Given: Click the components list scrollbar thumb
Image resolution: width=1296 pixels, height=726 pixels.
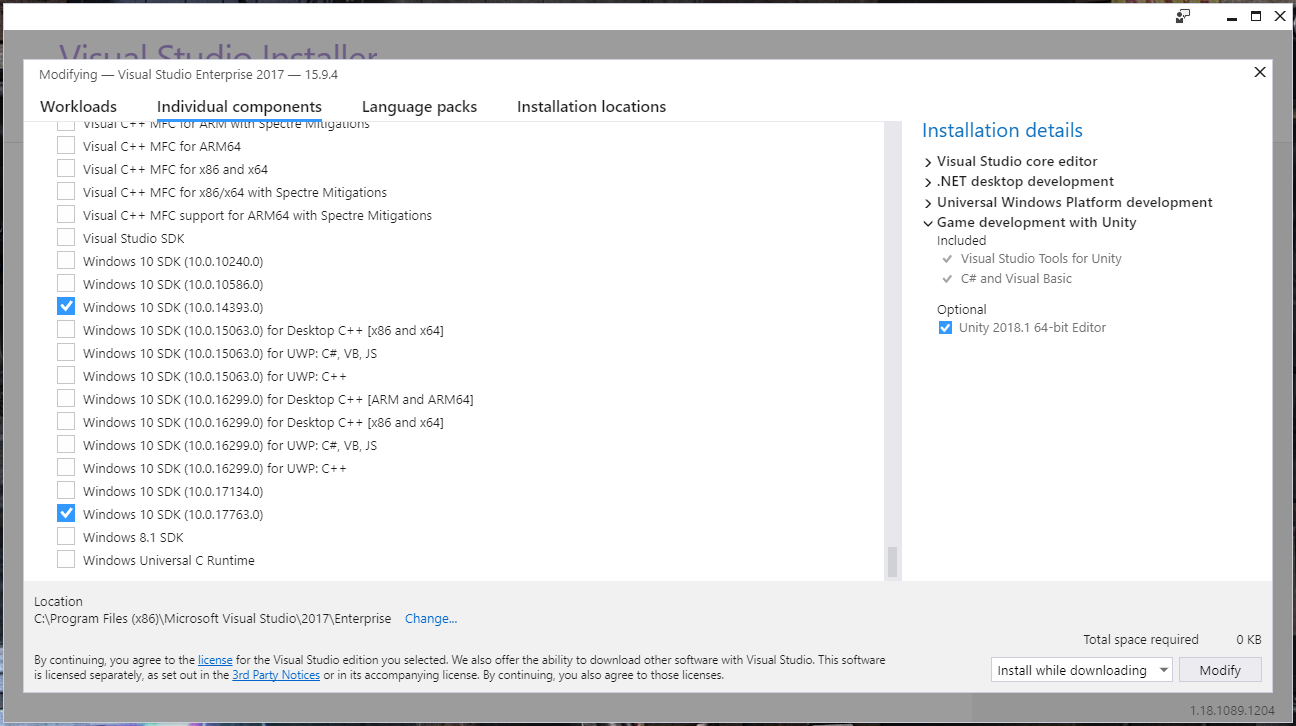Looking at the screenshot, I should click(x=892, y=562).
